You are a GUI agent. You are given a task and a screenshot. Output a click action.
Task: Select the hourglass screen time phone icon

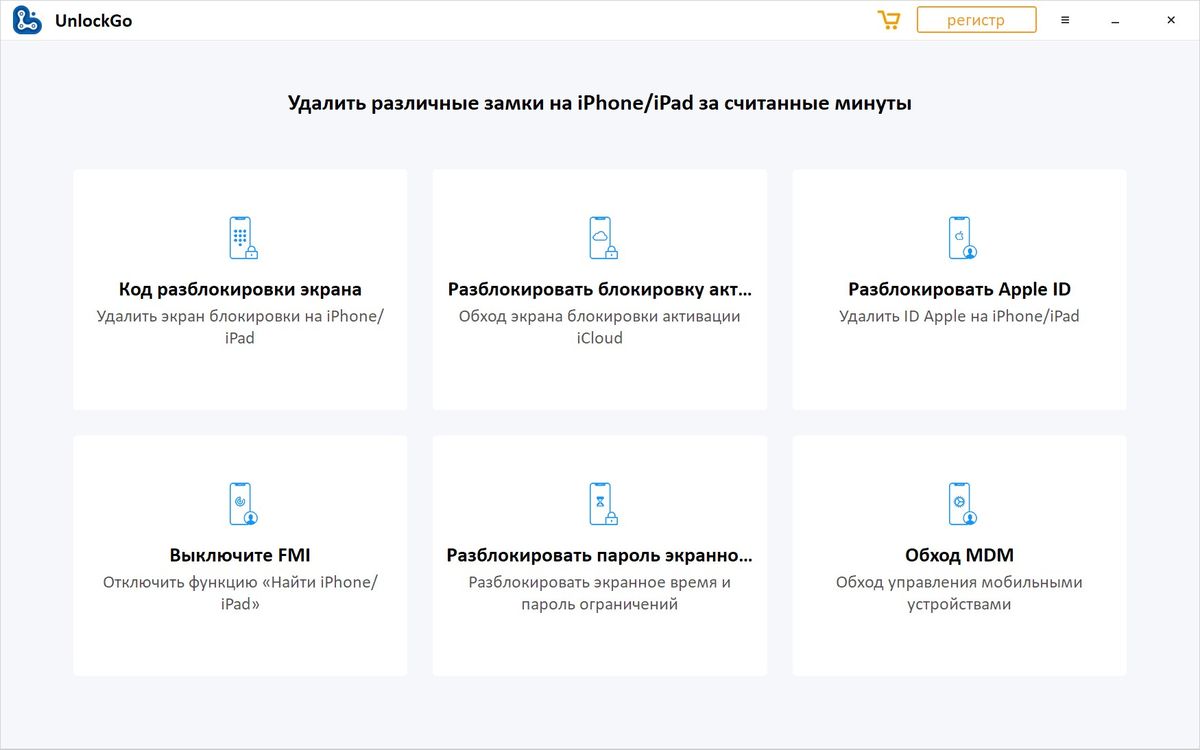[x=600, y=502]
